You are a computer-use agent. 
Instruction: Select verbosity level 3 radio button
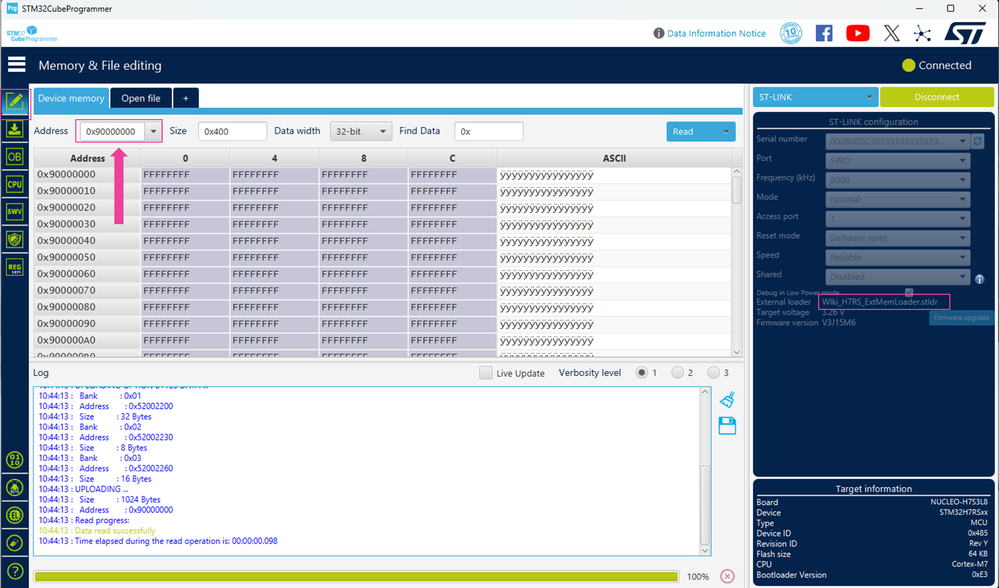click(713, 373)
